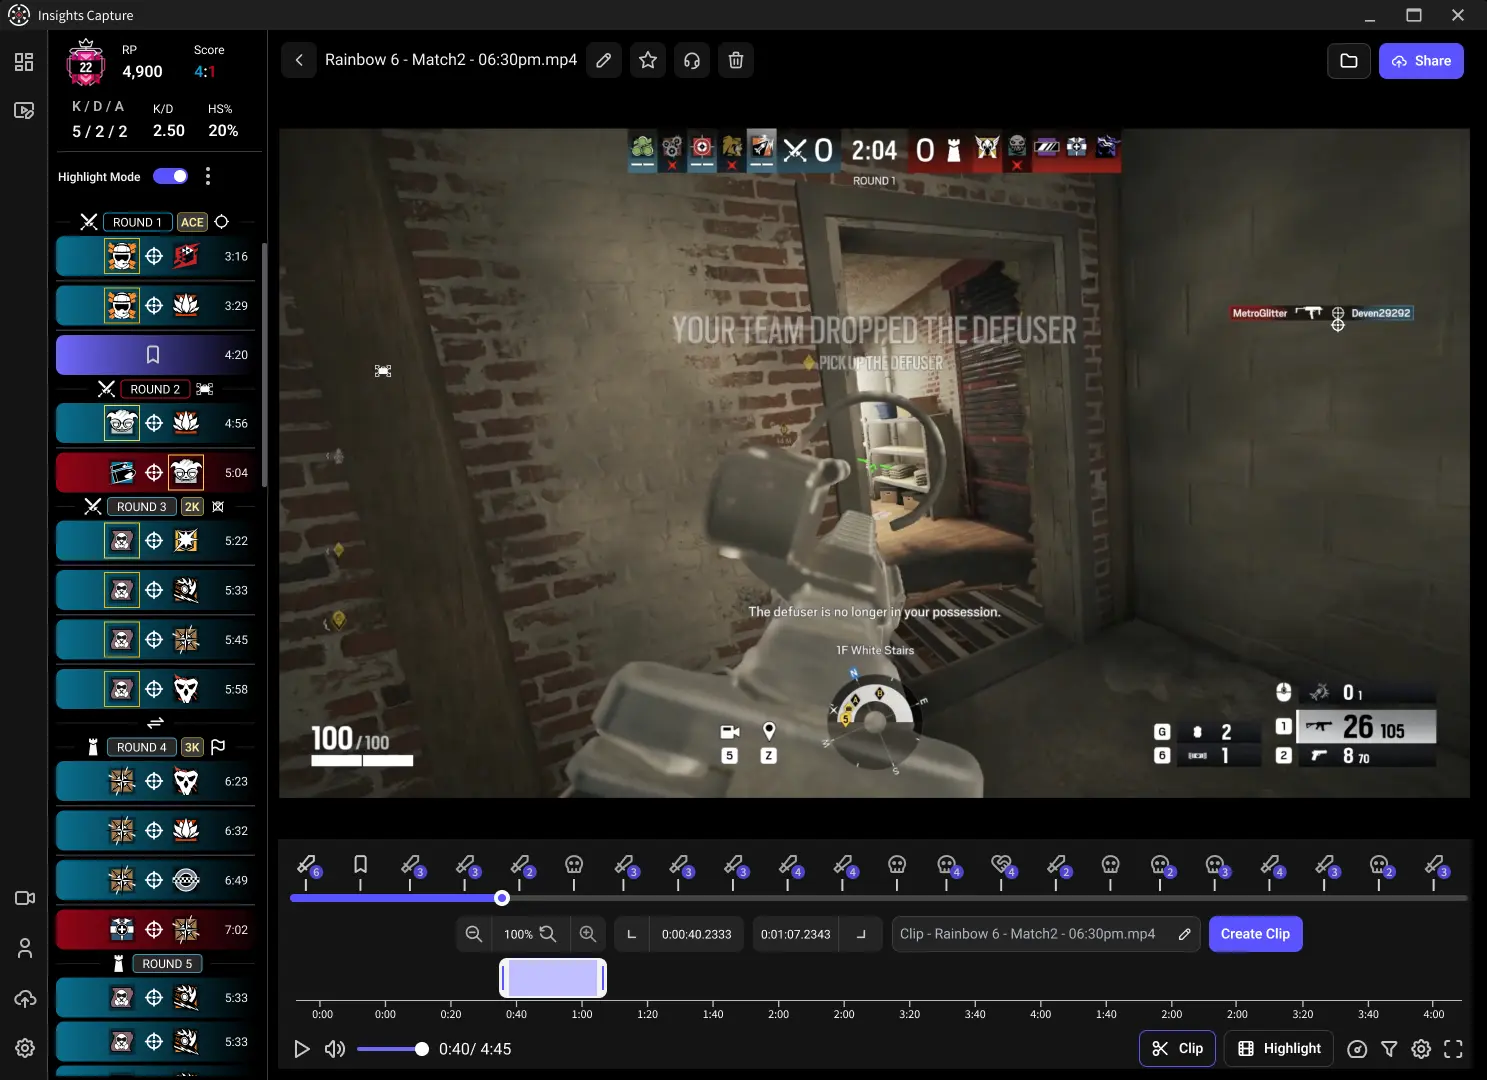Zoom out the clip timeline
The image size is (1487, 1080).
tap(474, 934)
